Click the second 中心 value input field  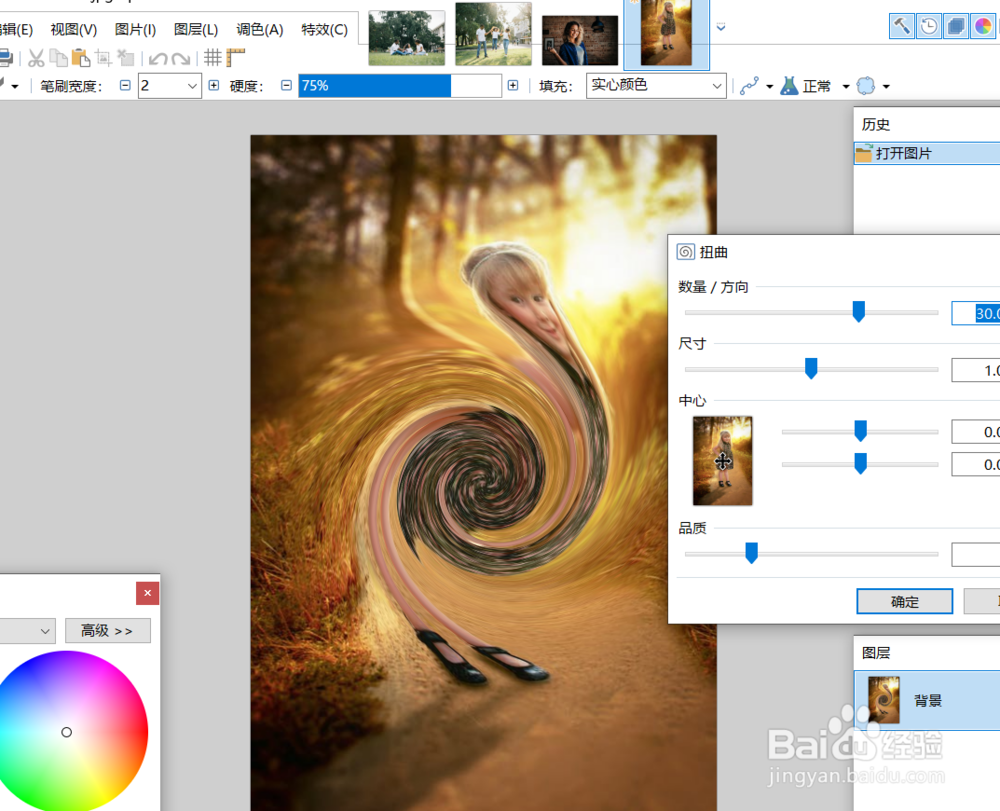976,464
